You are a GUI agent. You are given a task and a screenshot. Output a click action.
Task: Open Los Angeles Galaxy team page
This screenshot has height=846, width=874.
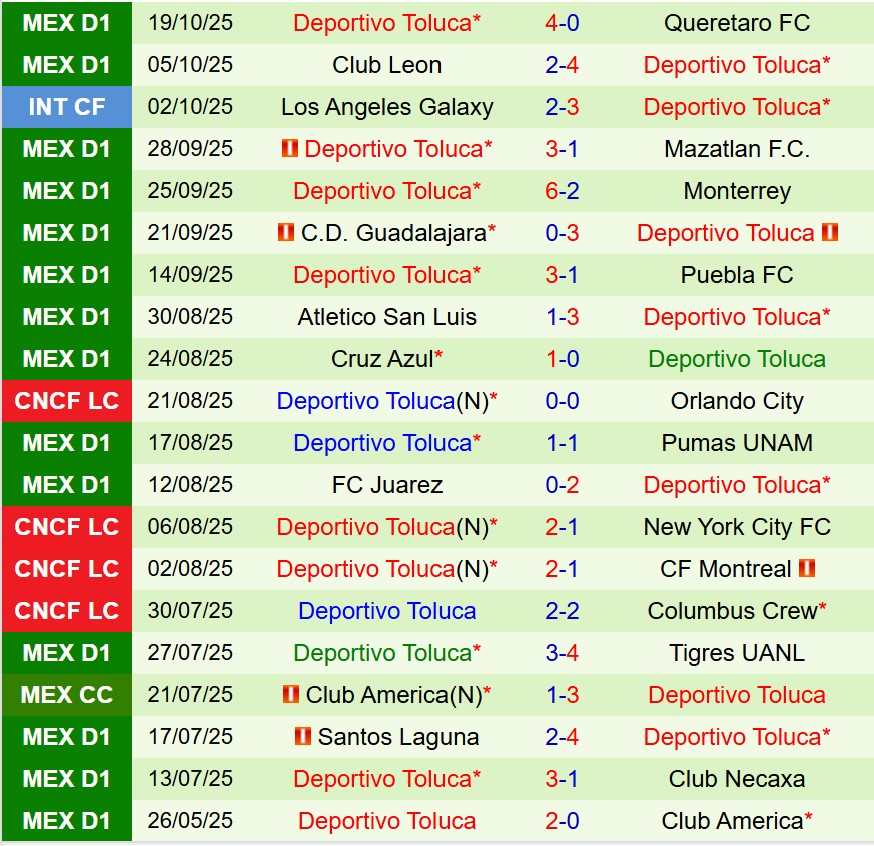point(387,107)
